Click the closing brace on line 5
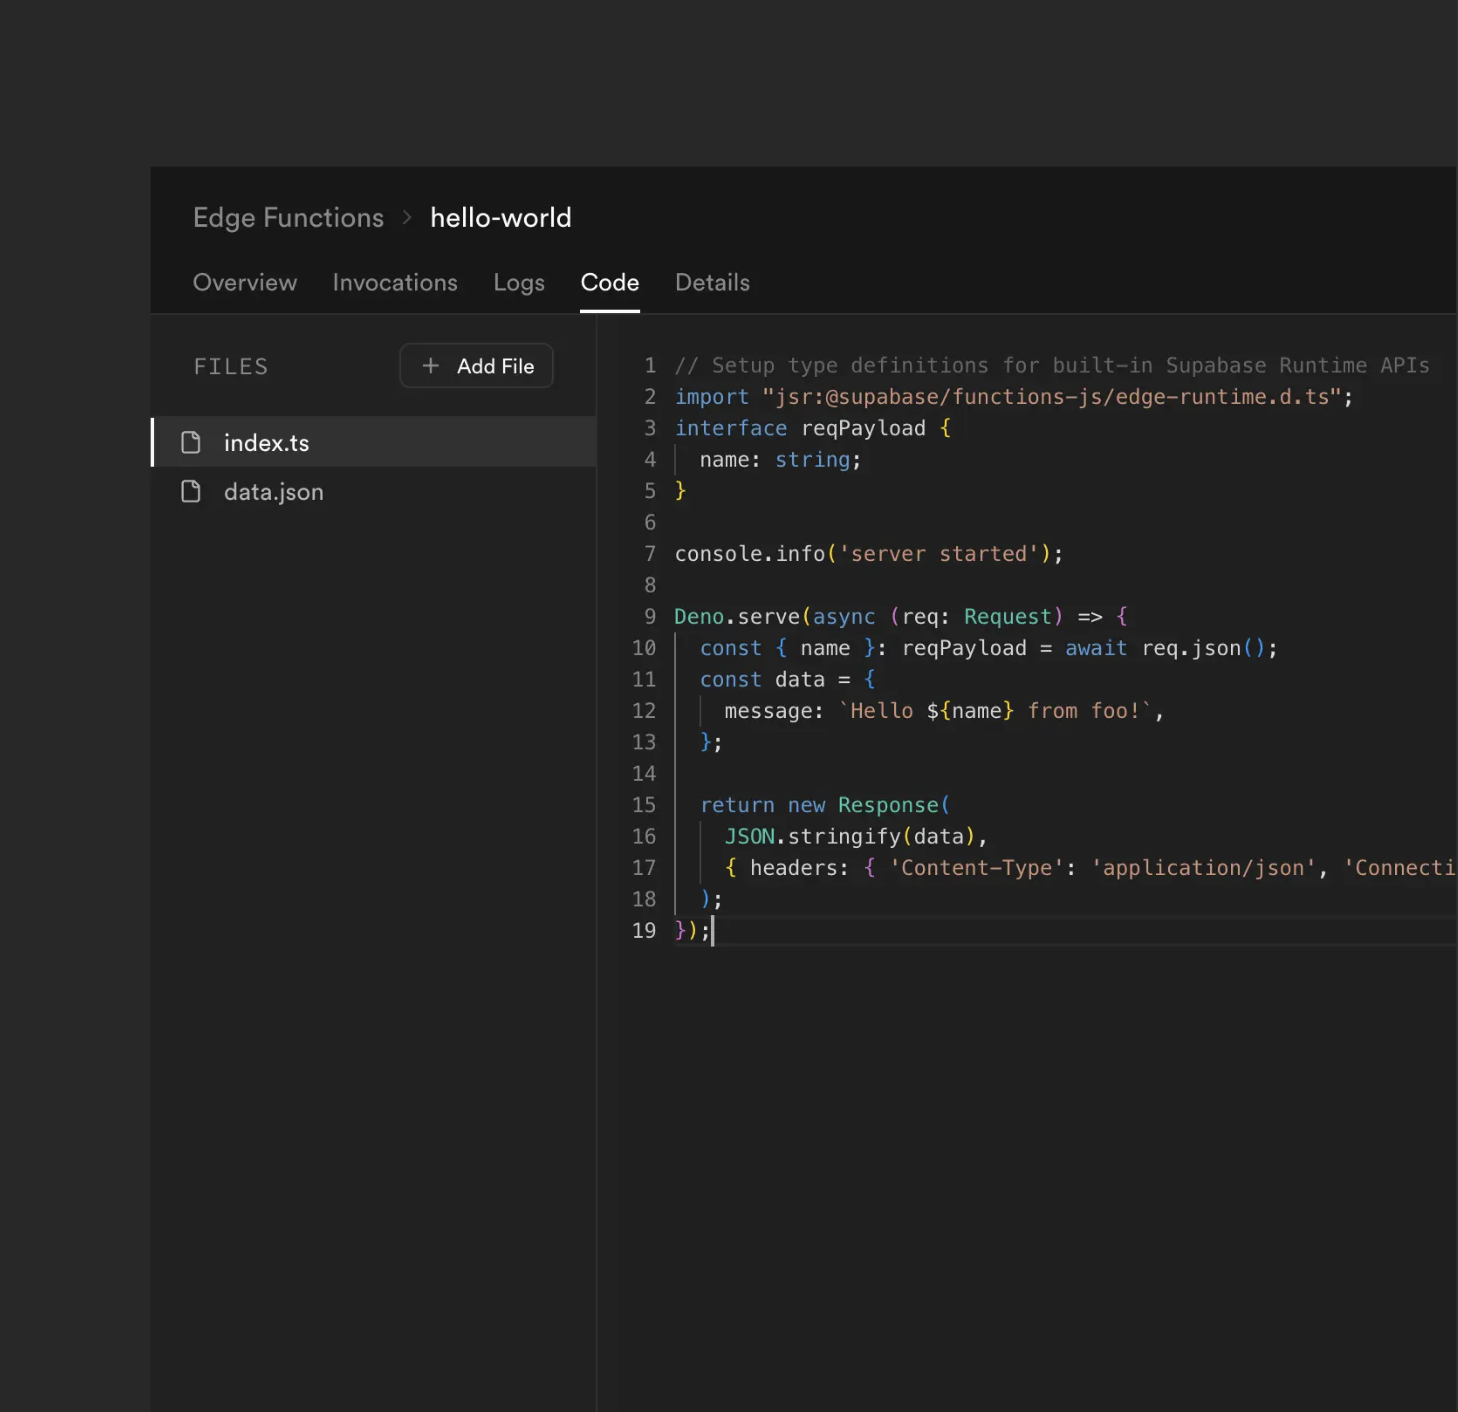 tap(681, 491)
